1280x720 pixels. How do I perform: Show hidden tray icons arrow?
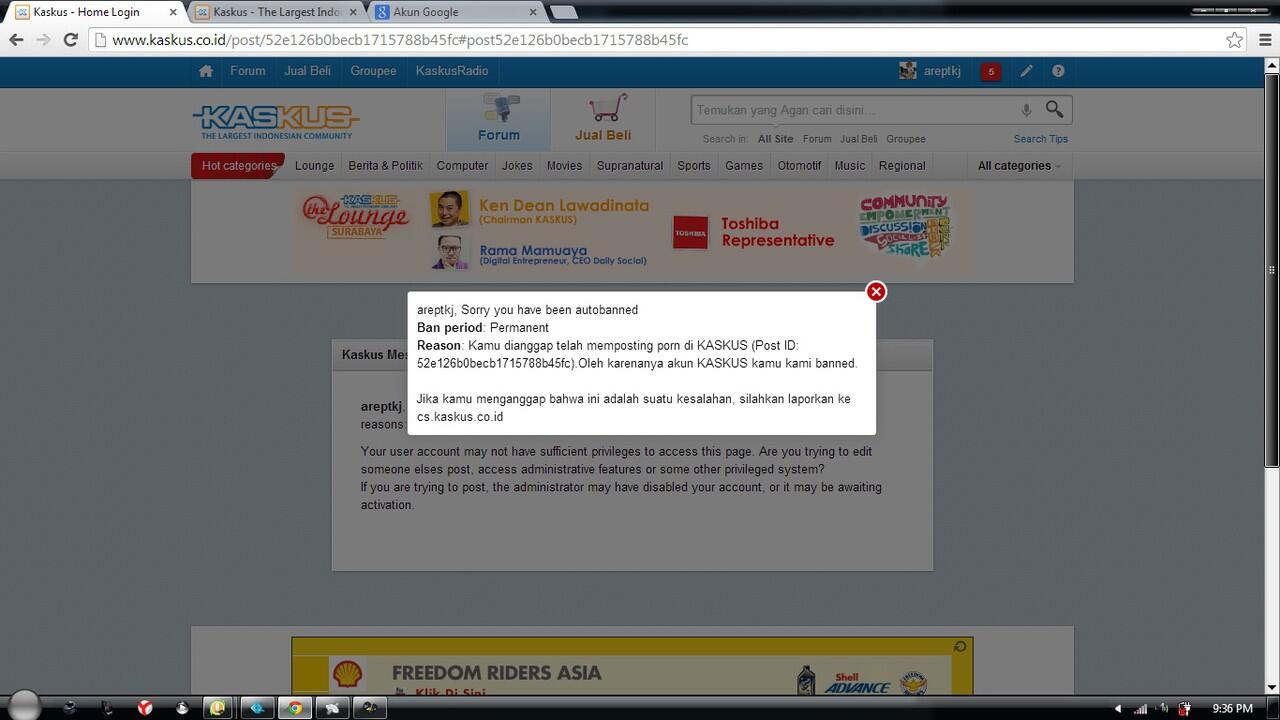pyautogui.click(x=1117, y=708)
